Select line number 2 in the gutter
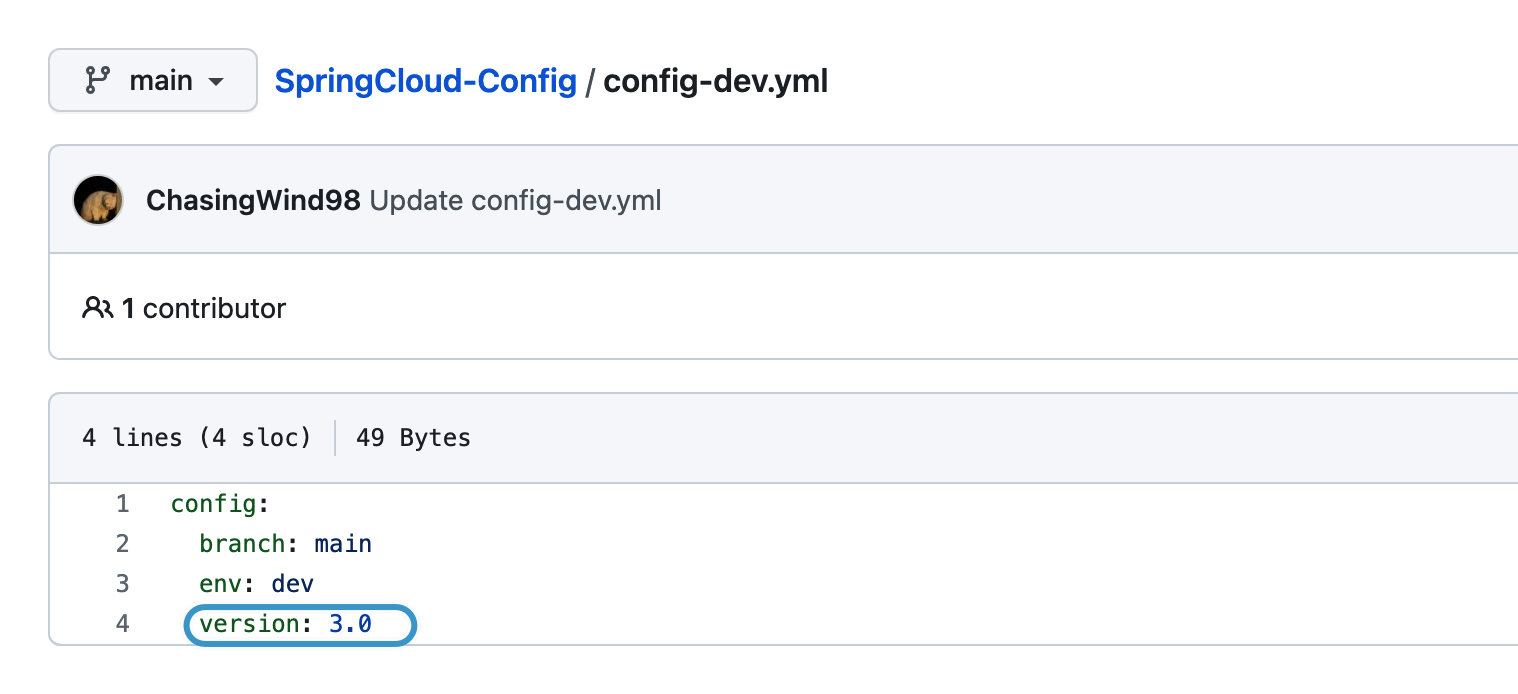The image size is (1518, 694). [x=122, y=544]
